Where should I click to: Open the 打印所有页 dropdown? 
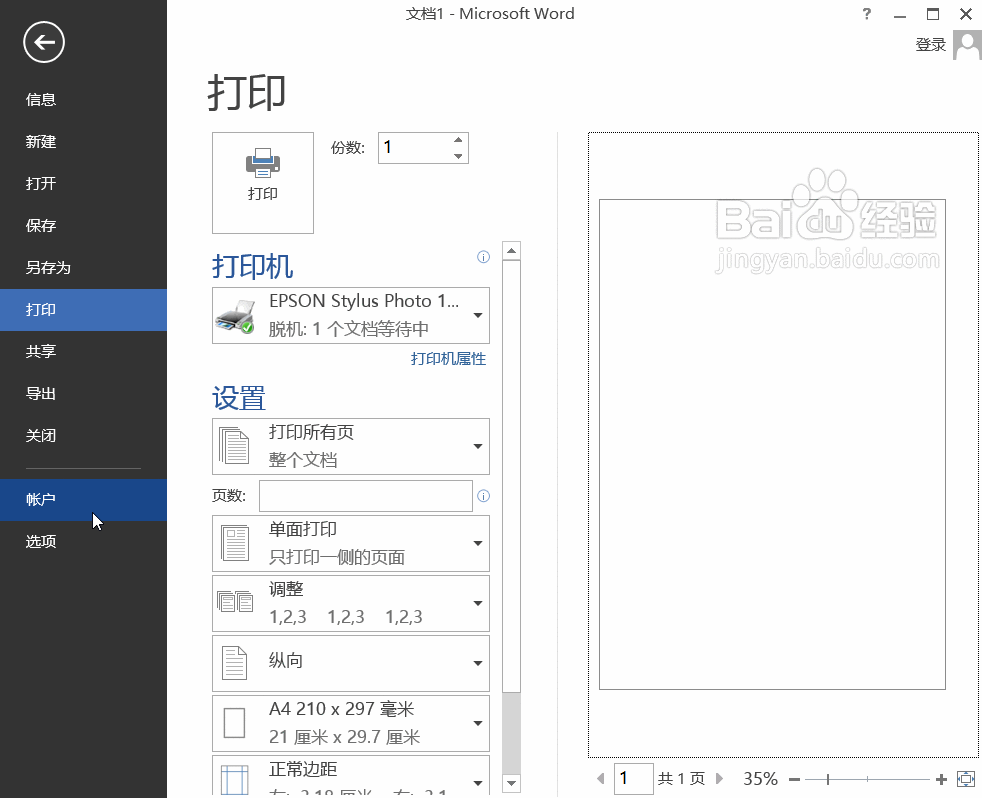coord(351,446)
